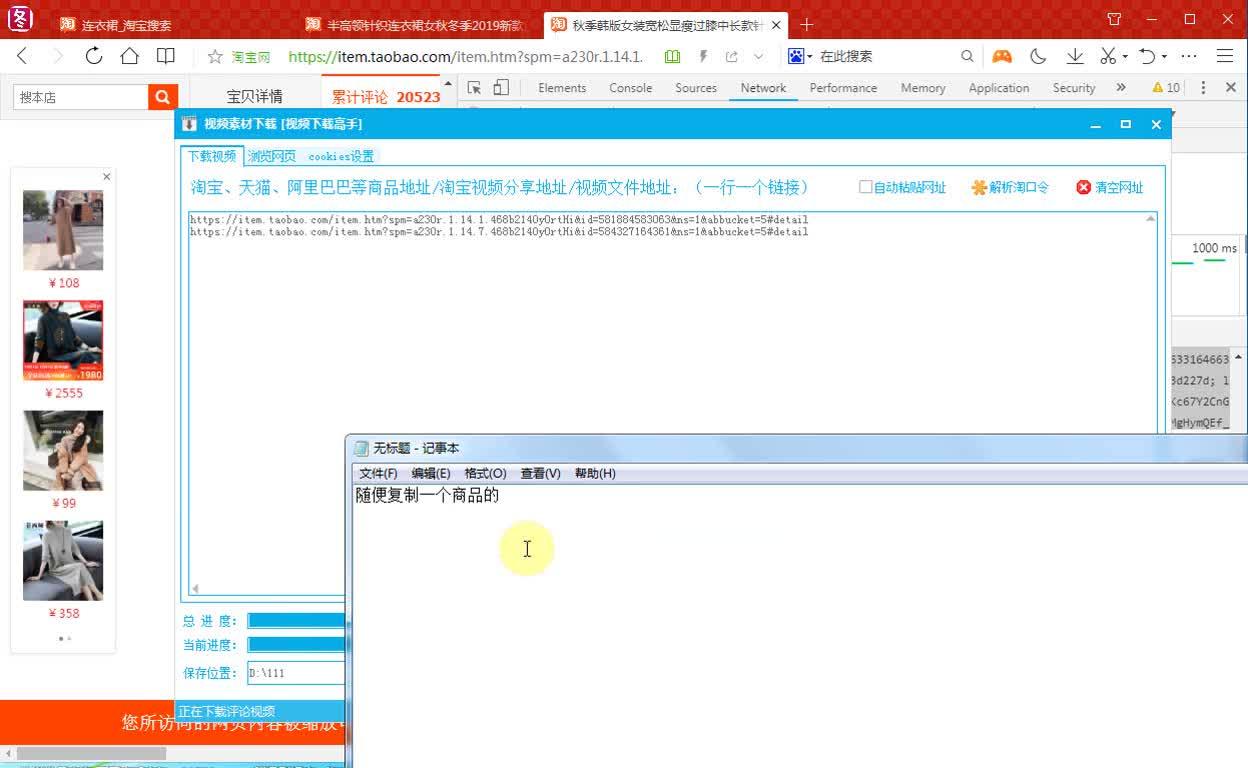Open the ¥358 dress product thumbnail

[63, 560]
